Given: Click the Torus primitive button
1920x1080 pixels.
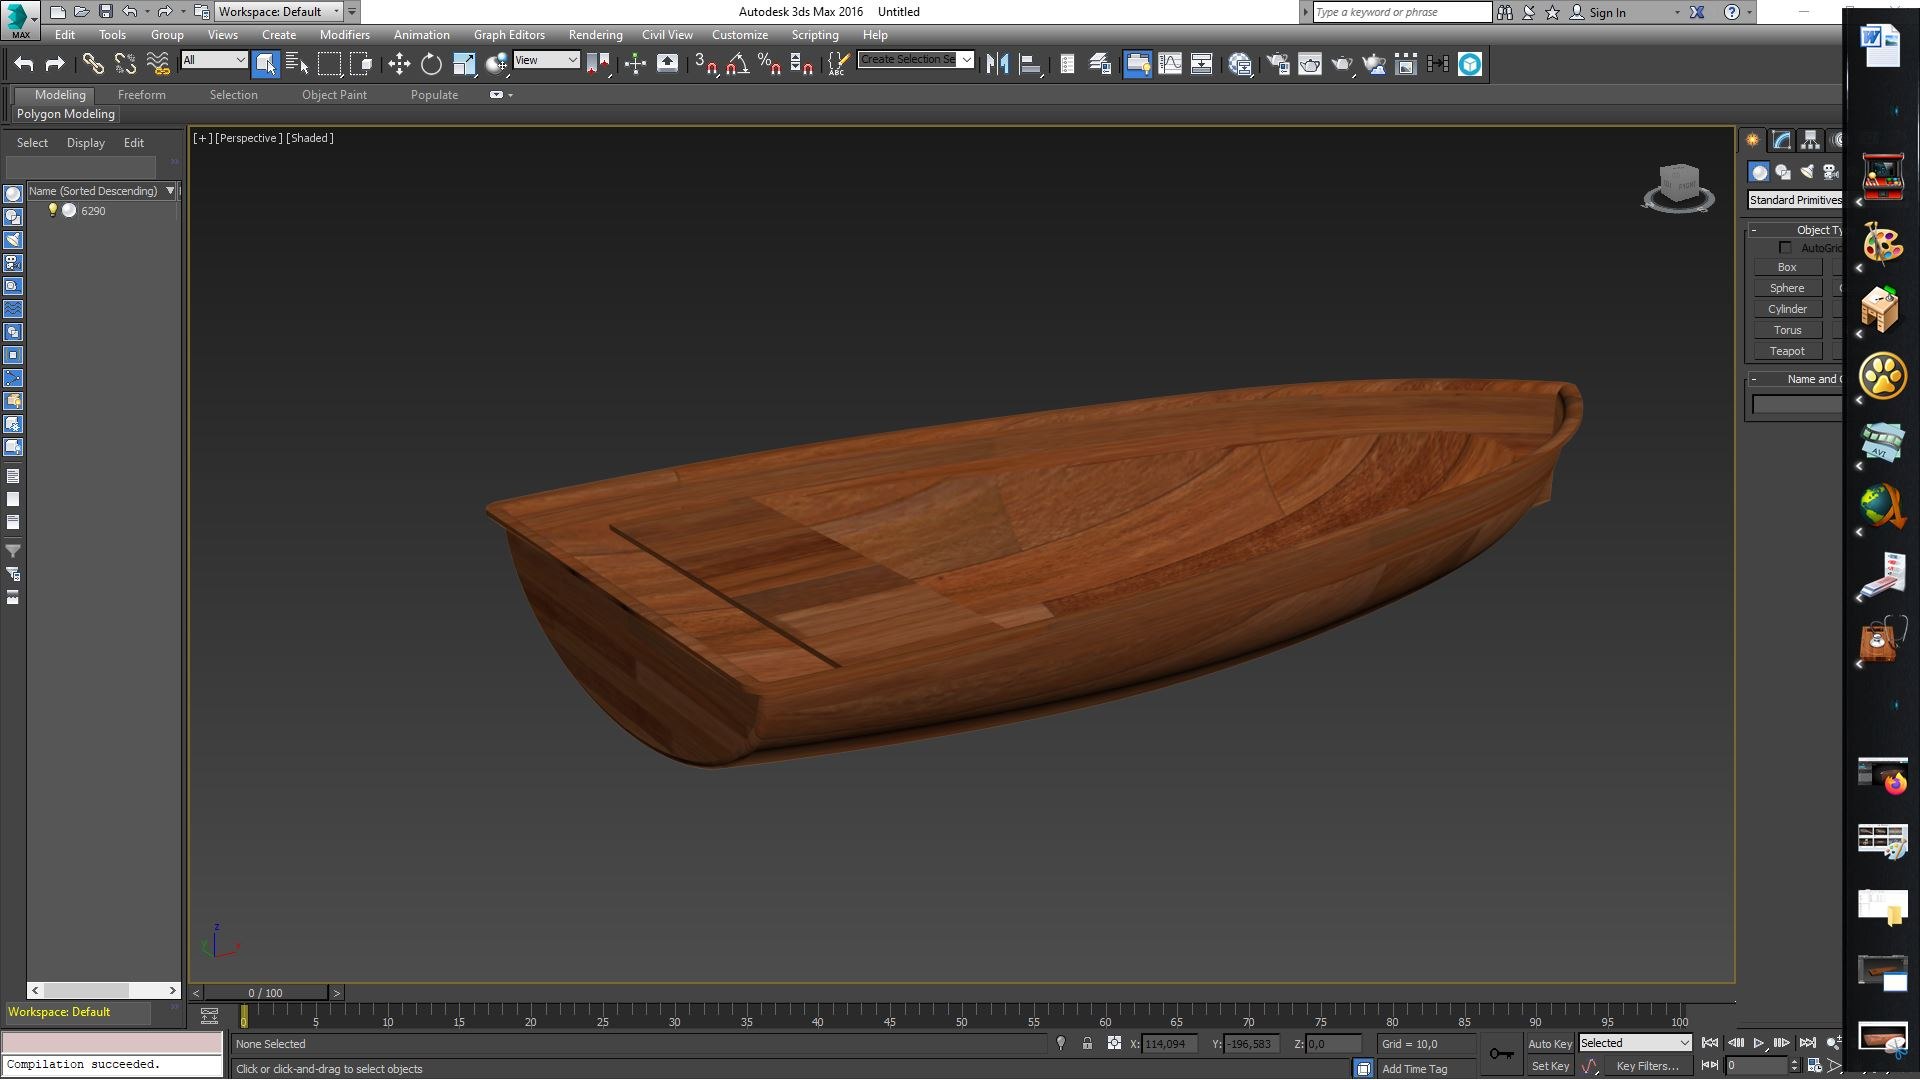Looking at the screenshot, I should pos(1786,330).
